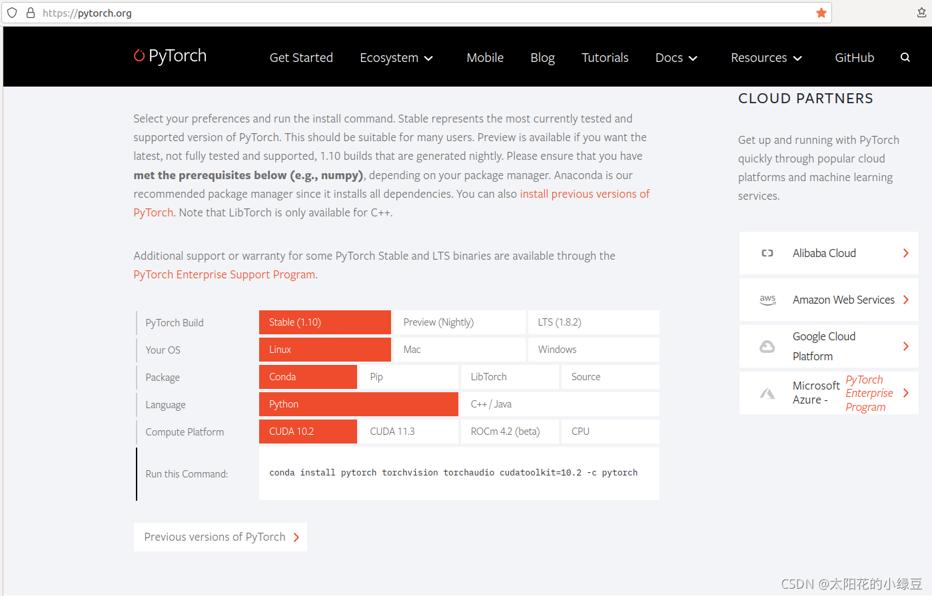This screenshot has width=932, height=596.
Task: Select the LibTorch package option
Action: (510, 377)
